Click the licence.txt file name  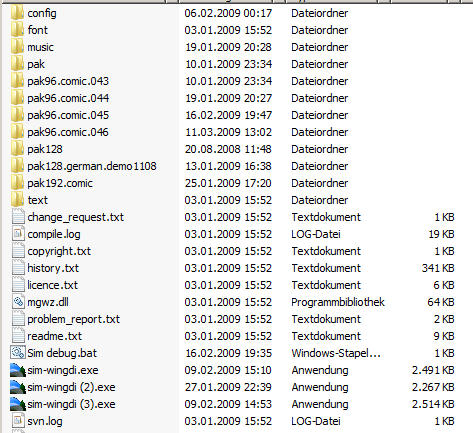click(x=53, y=285)
